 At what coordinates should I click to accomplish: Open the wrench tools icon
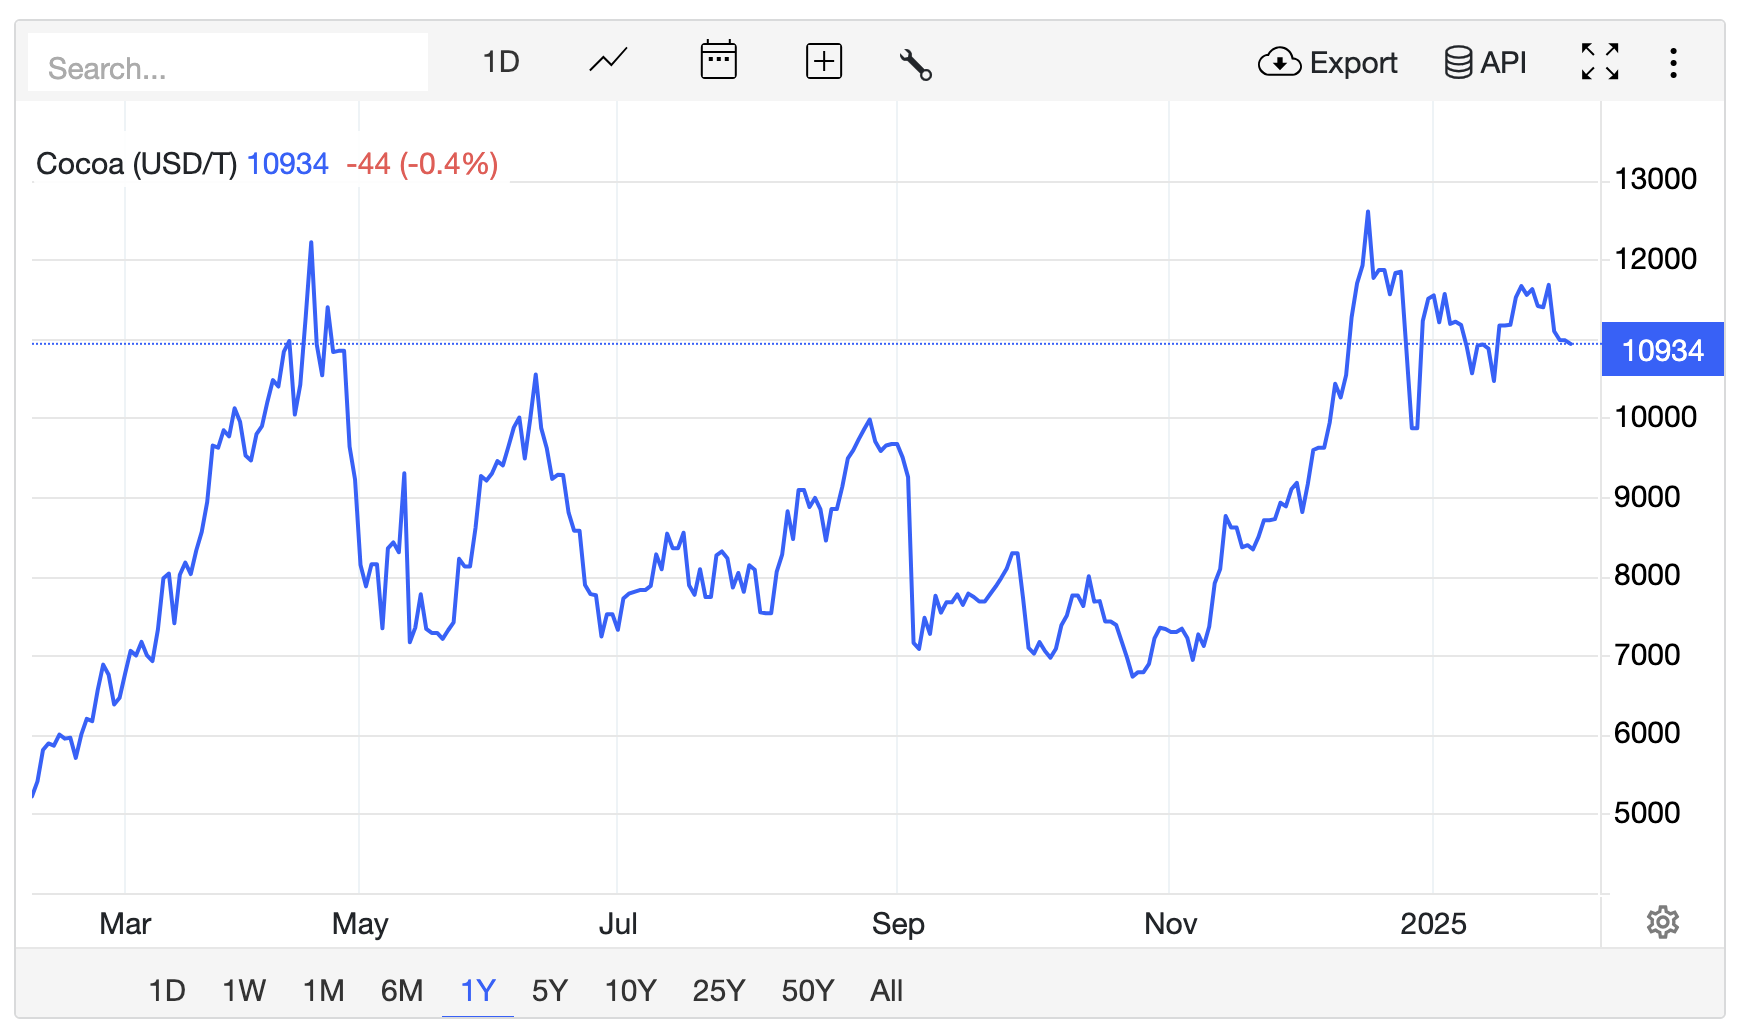pyautogui.click(x=916, y=64)
